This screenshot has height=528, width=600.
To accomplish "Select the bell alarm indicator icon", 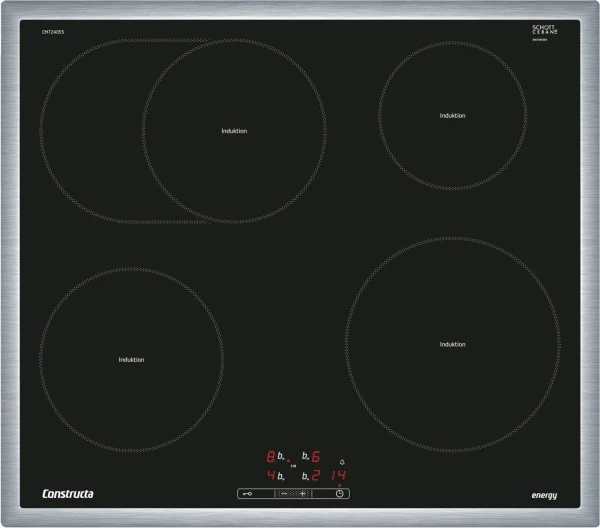I will tap(341, 461).
